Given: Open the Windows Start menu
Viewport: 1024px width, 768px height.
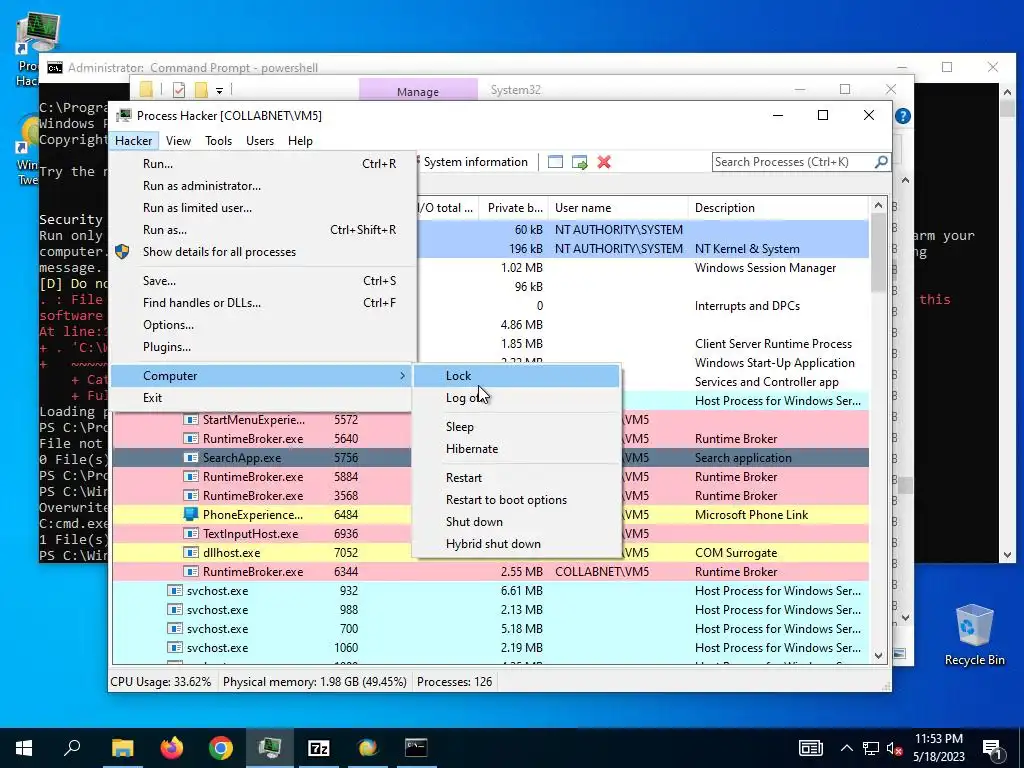Looking at the screenshot, I should tap(24, 748).
